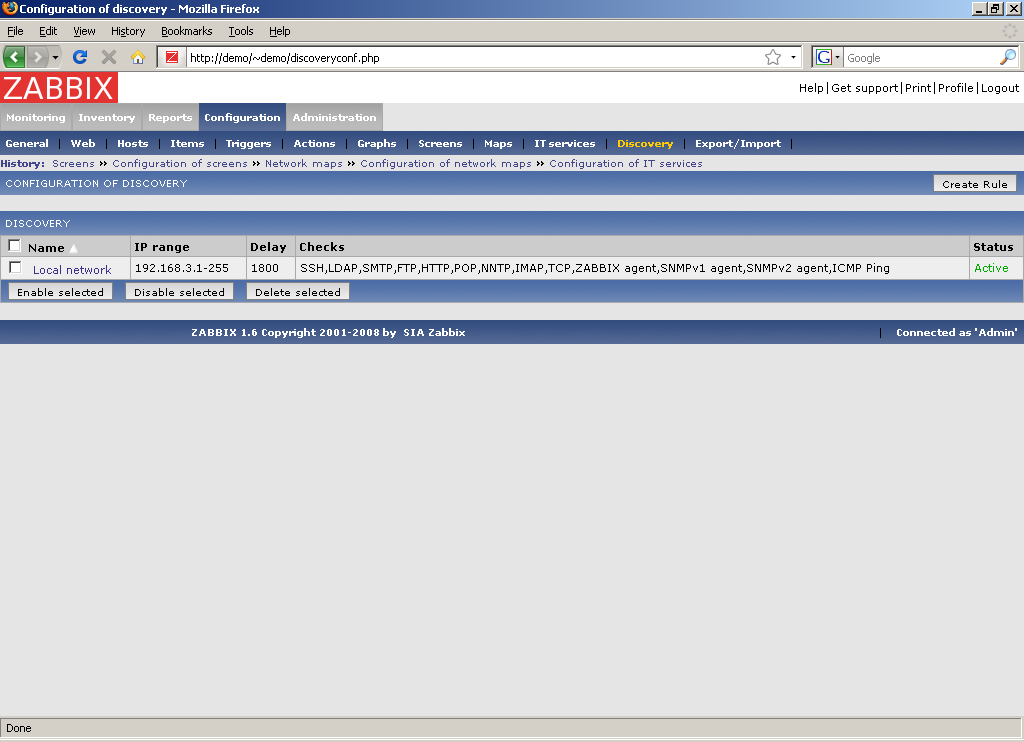Click the Zabbix site favicon in address bar
The width and height of the screenshot is (1024, 742).
[172, 57]
